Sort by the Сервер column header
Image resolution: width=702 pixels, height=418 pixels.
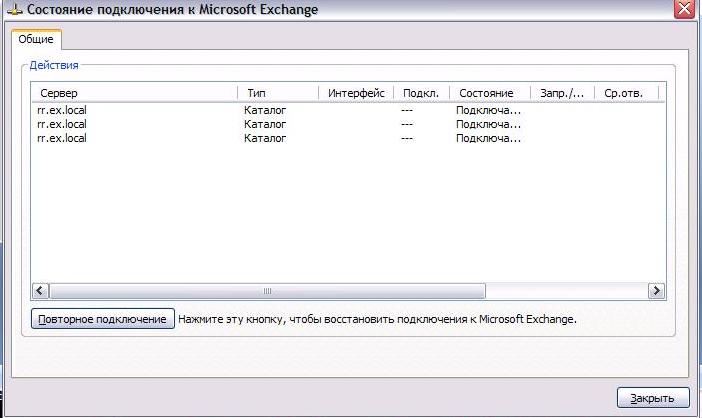[x=134, y=93]
